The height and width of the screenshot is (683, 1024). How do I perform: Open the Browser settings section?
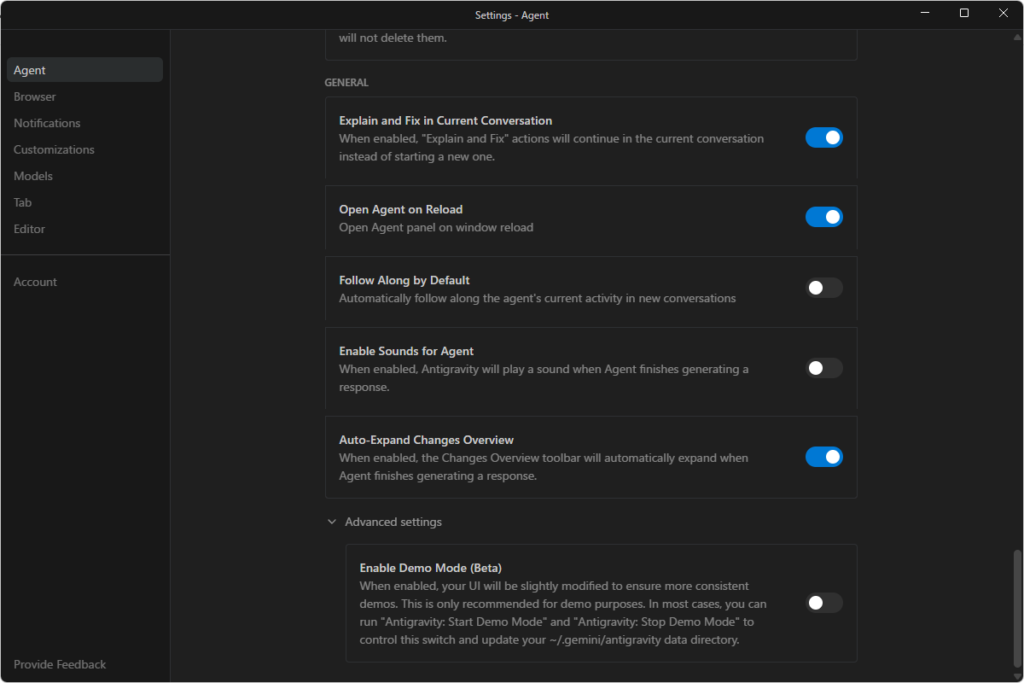coord(35,97)
